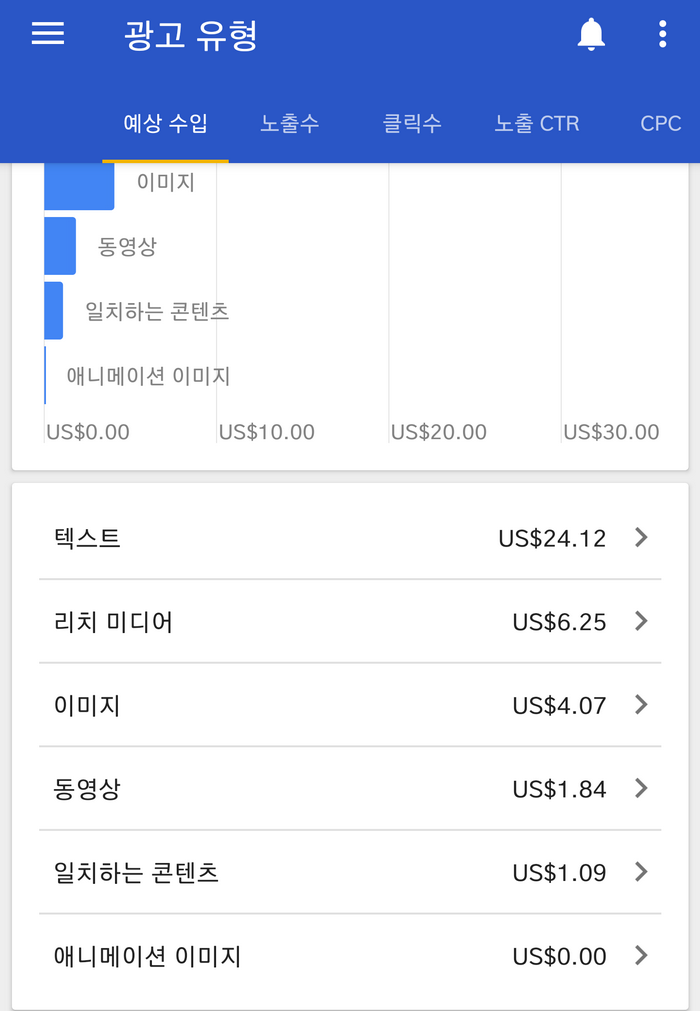
Task: Open the 노출 CTR tab
Action: click(536, 123)
